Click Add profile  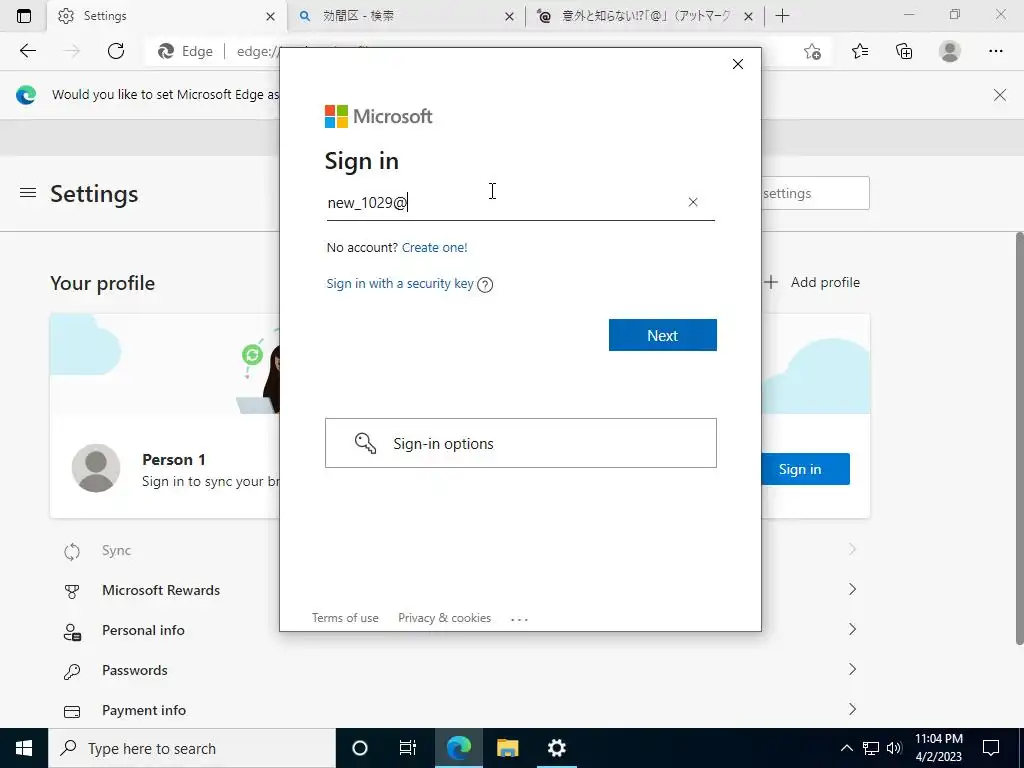812,282
